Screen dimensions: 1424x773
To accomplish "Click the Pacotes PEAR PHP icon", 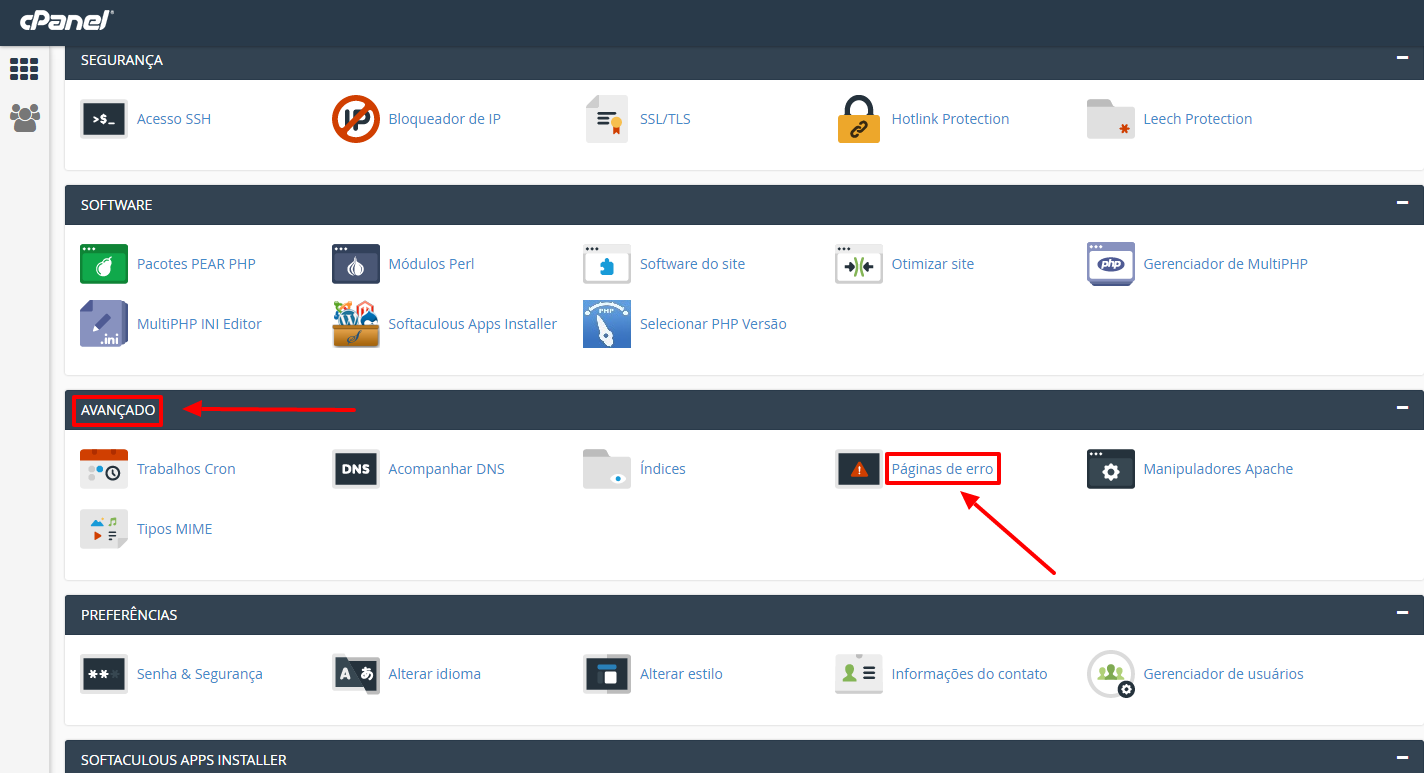I will coord(104,264).
